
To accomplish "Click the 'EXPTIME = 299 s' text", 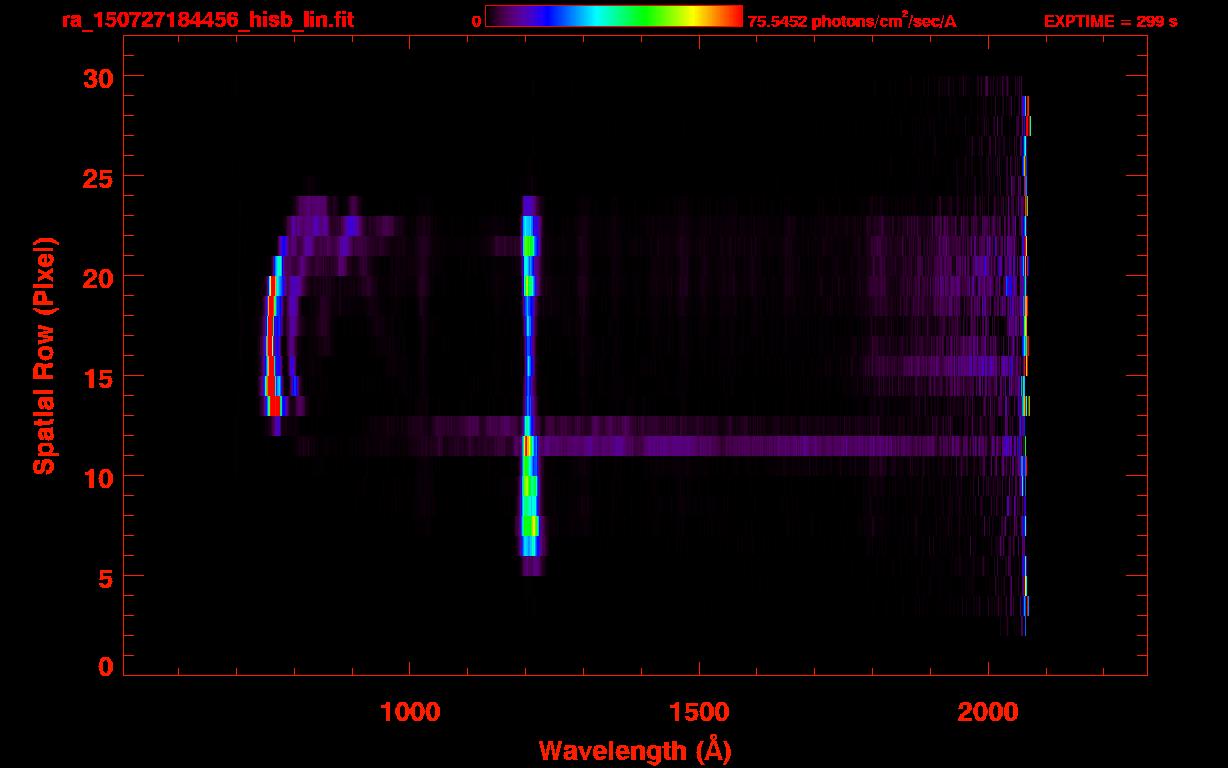I will [1110, 21].
